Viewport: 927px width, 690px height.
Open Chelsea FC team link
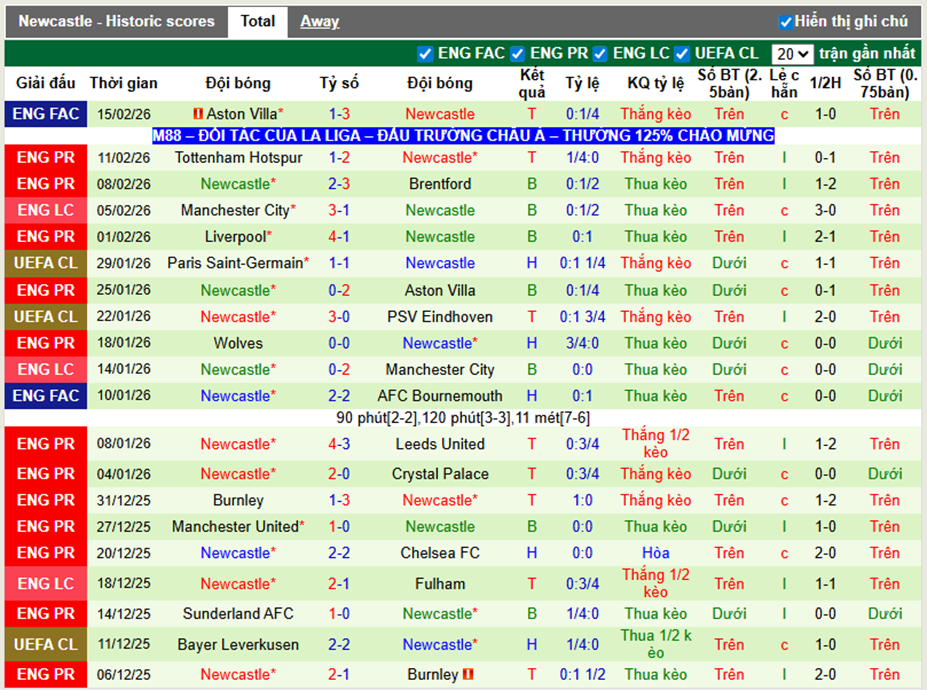coord(440,553)
